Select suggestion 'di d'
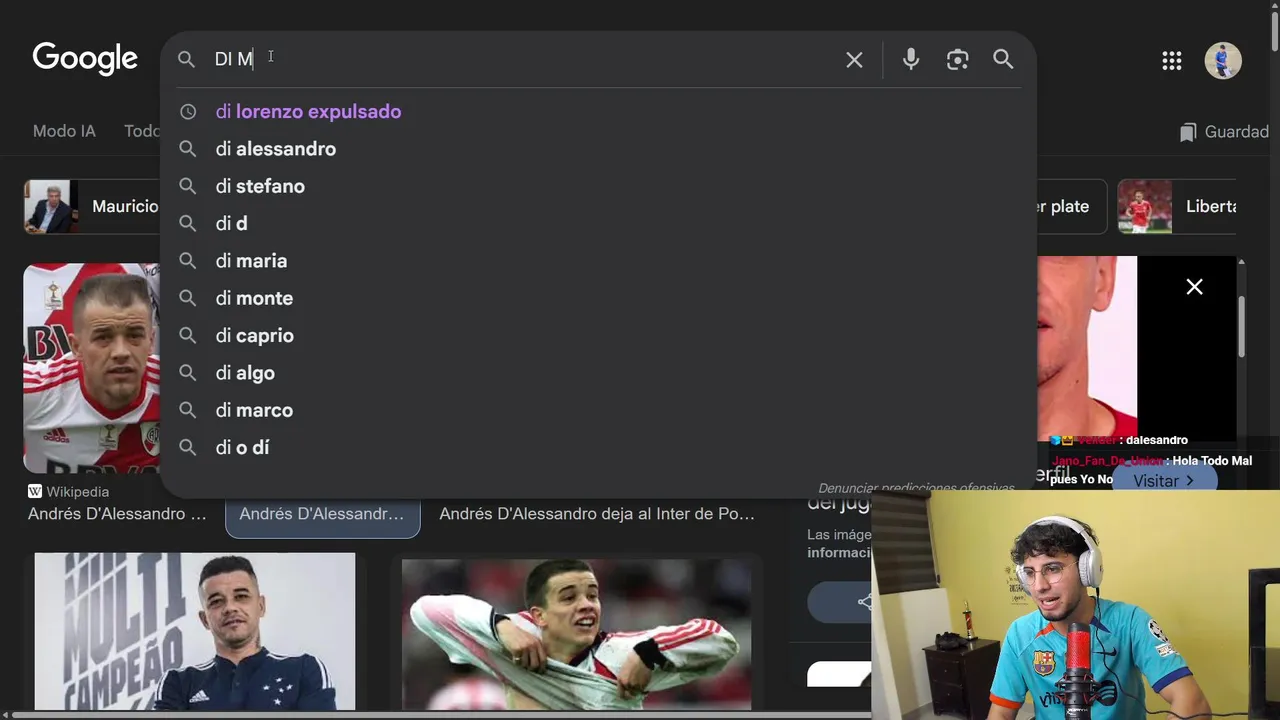1280x720 pixels. 598,224
